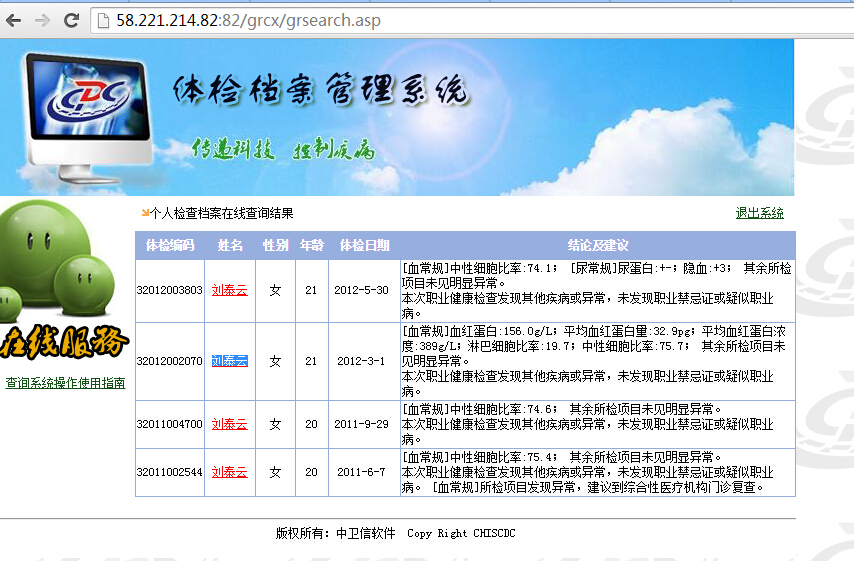Click gender cell 女 in row 32011002544
Image resolution: width=854 pixels, height=561 pixels.
[x=276, y=472]
